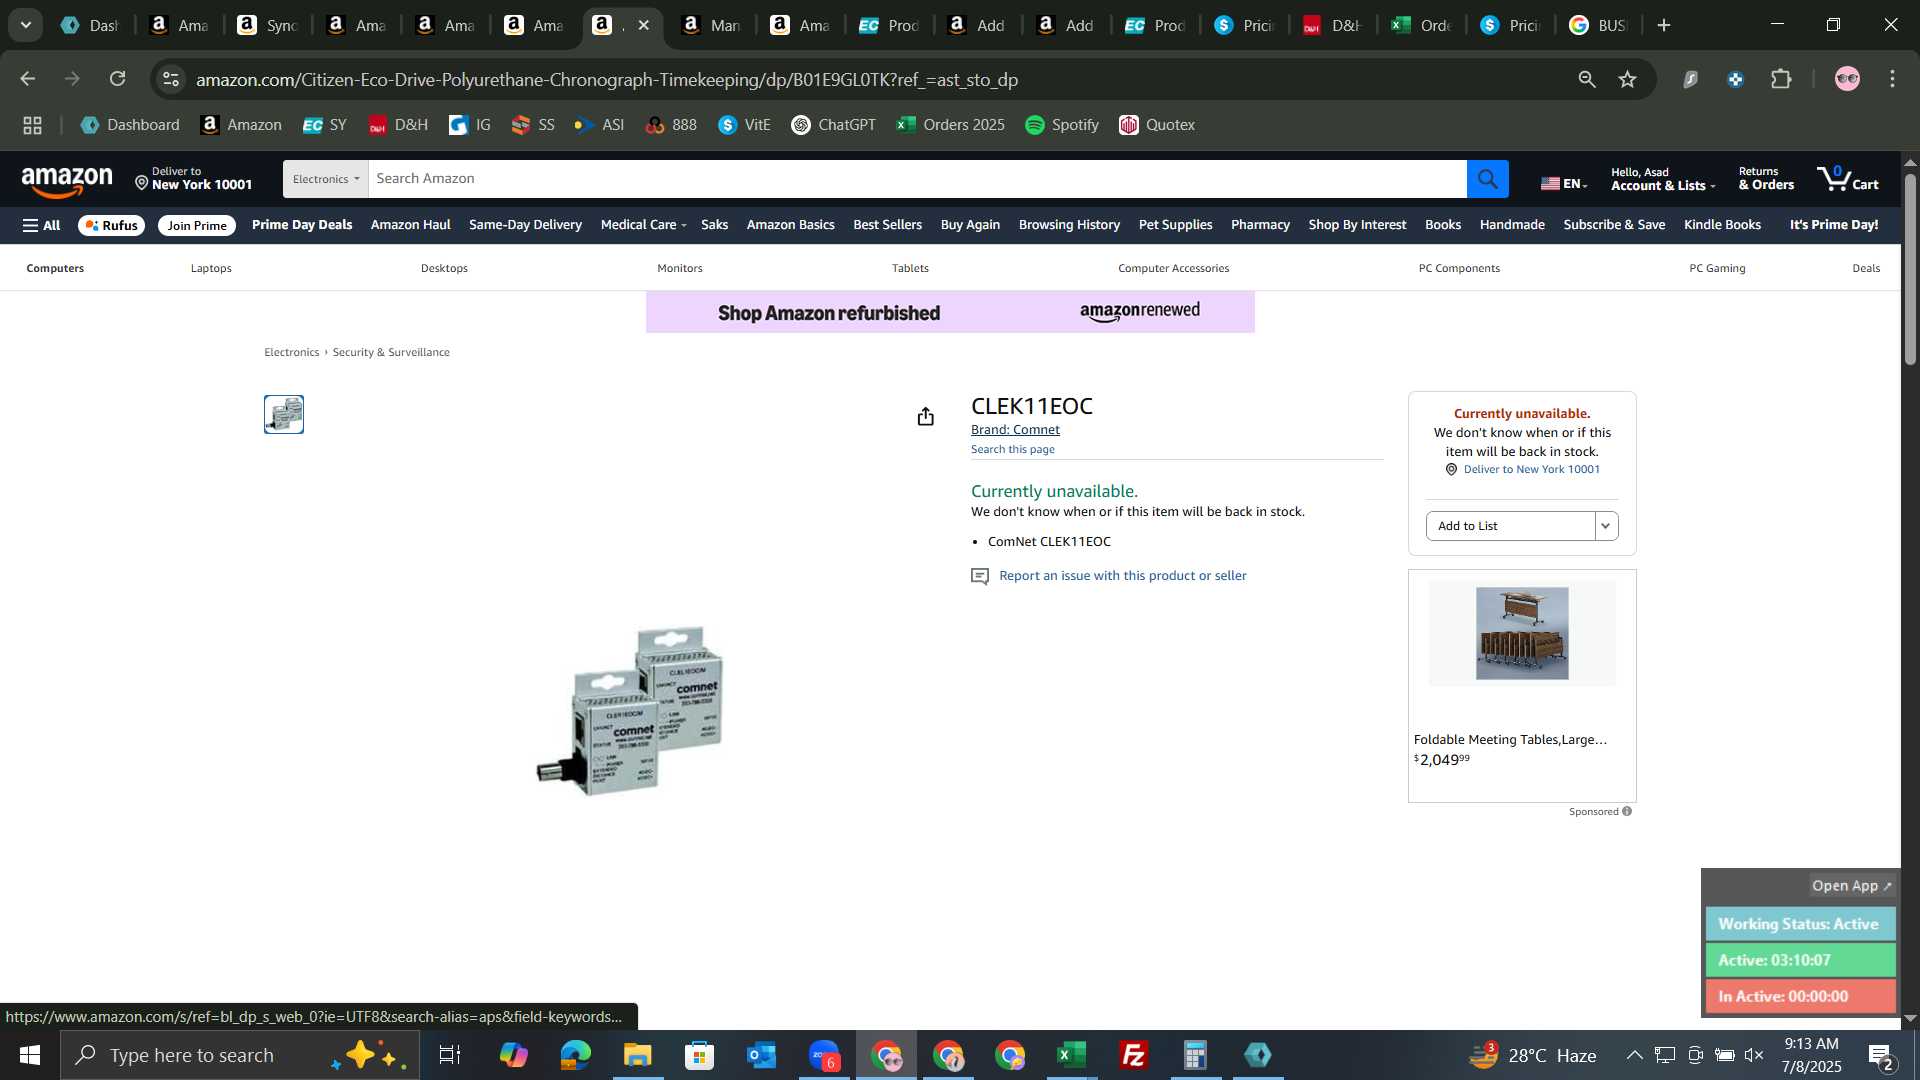Bookmark this page with the star icon
1920x1080 pixels.
[x=1627, y=79]
